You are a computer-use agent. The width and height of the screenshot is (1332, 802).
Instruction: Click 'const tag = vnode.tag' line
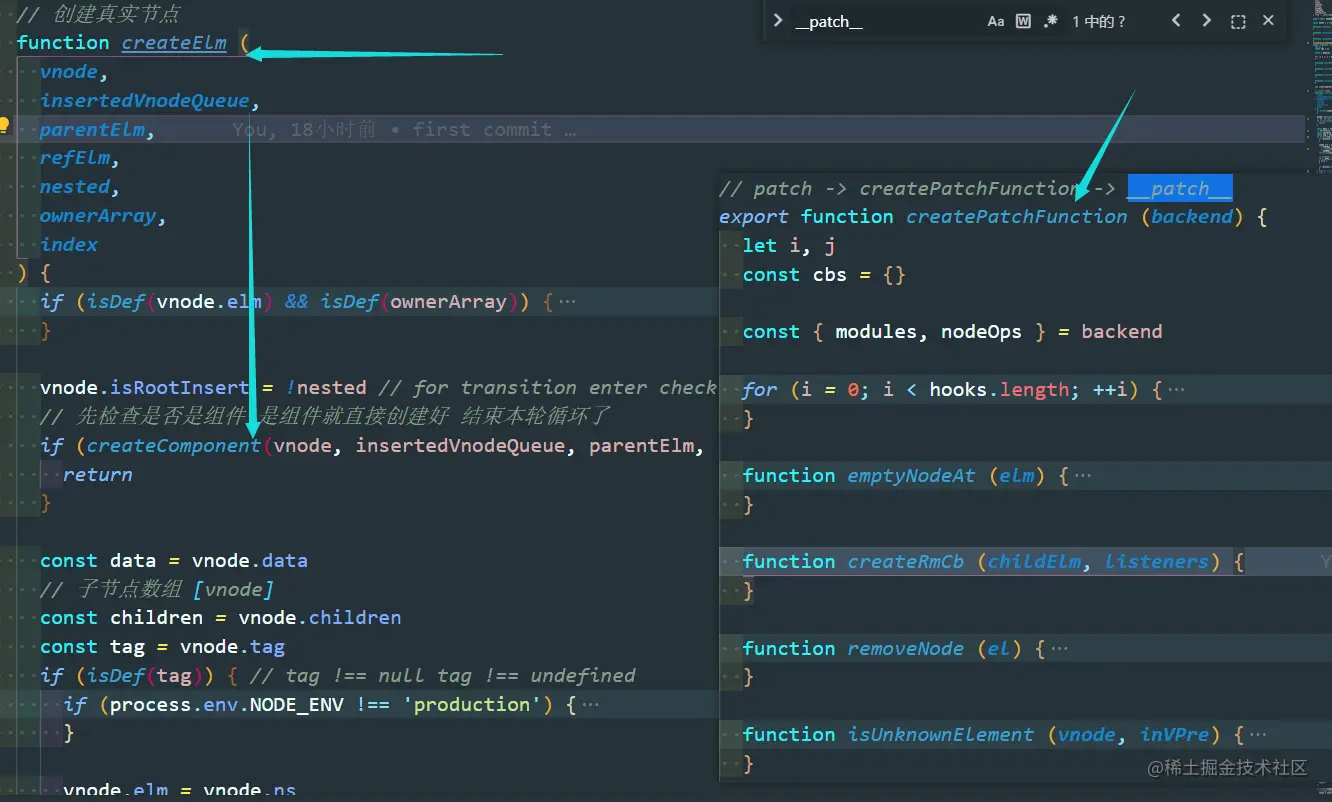[x=162, y=647]
